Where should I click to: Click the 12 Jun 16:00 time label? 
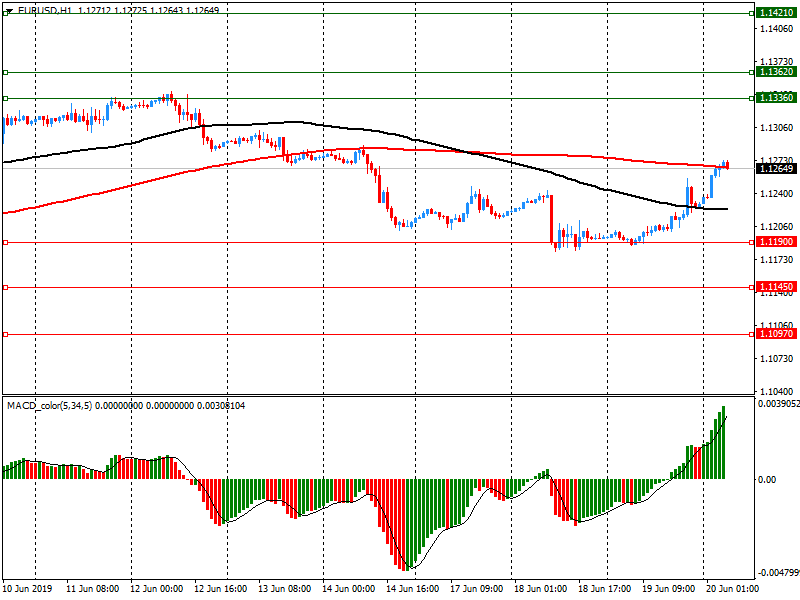coord(220,588)
